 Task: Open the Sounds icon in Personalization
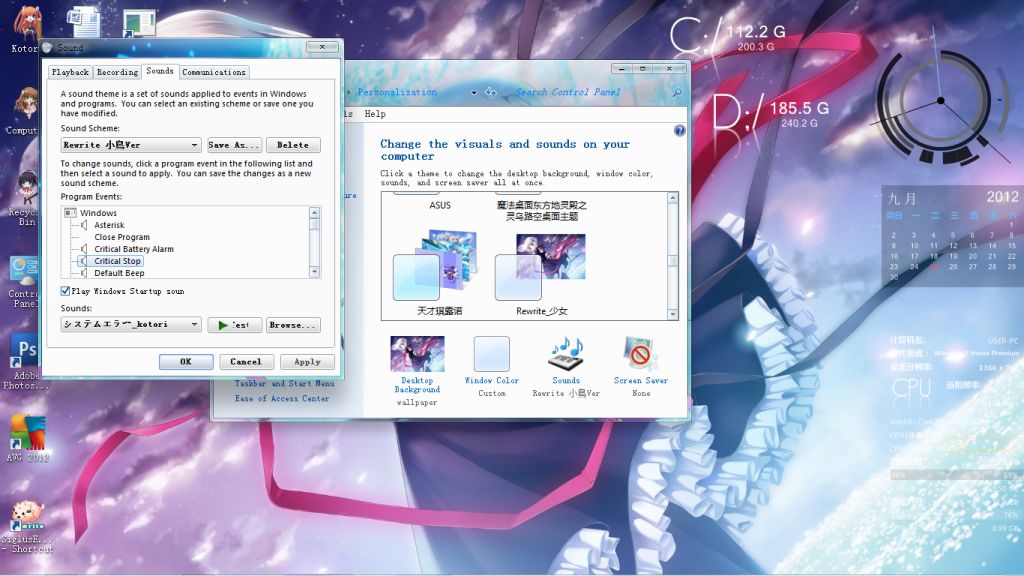pos(566,355)
